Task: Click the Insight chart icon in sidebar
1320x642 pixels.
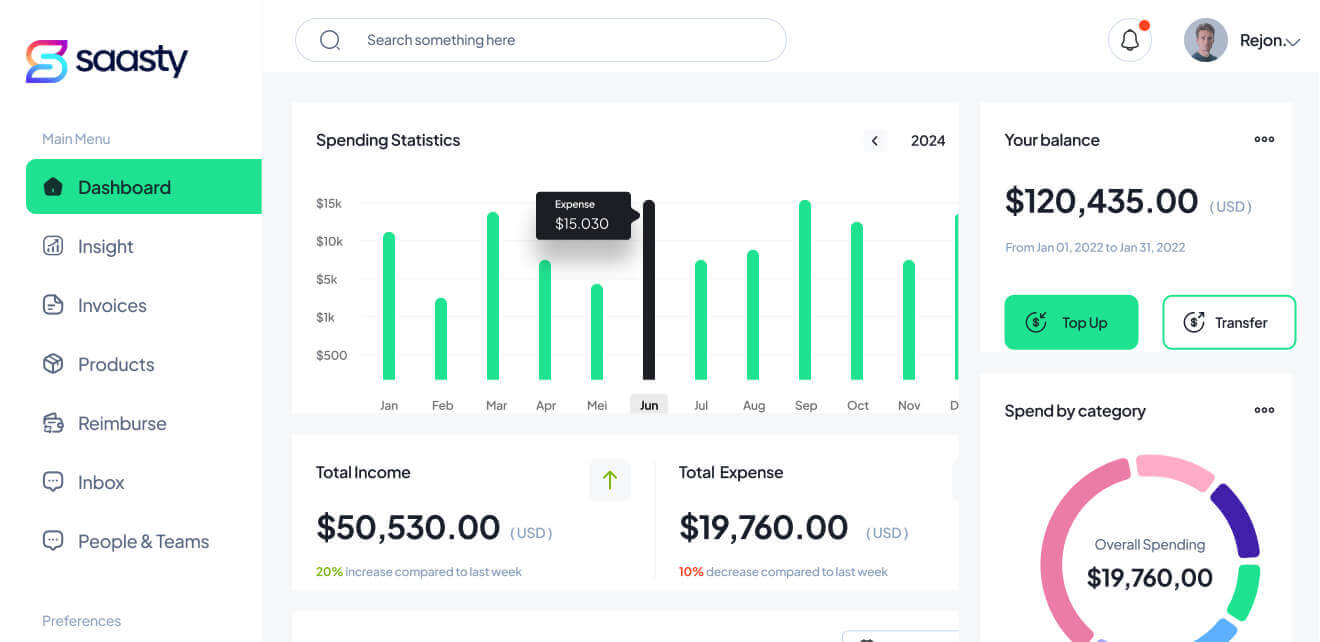Action: [53, 246]
